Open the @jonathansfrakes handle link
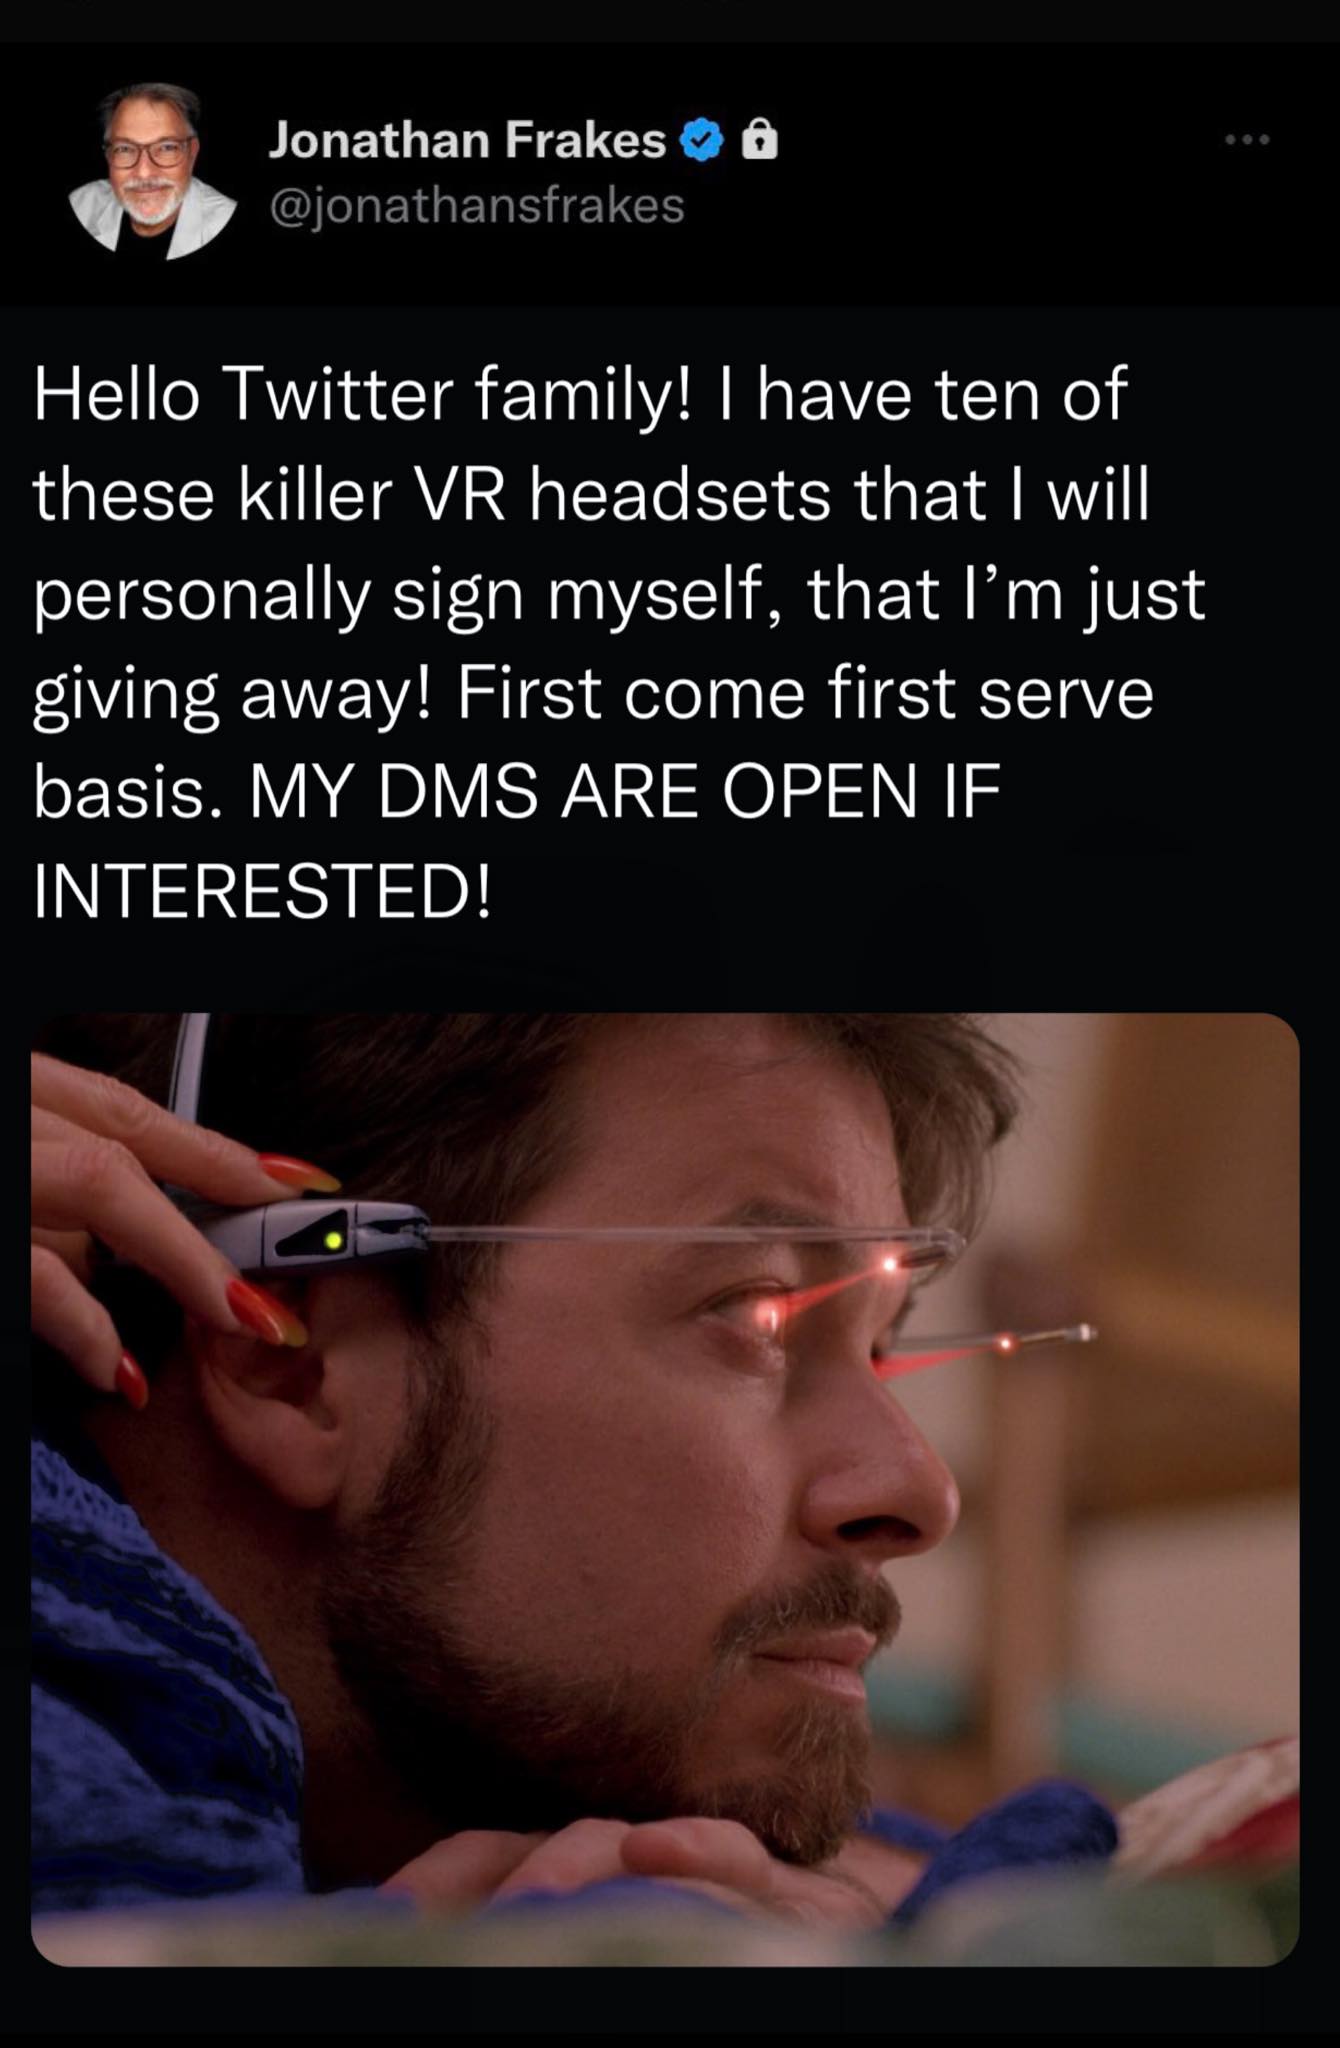 pos(476,206)
